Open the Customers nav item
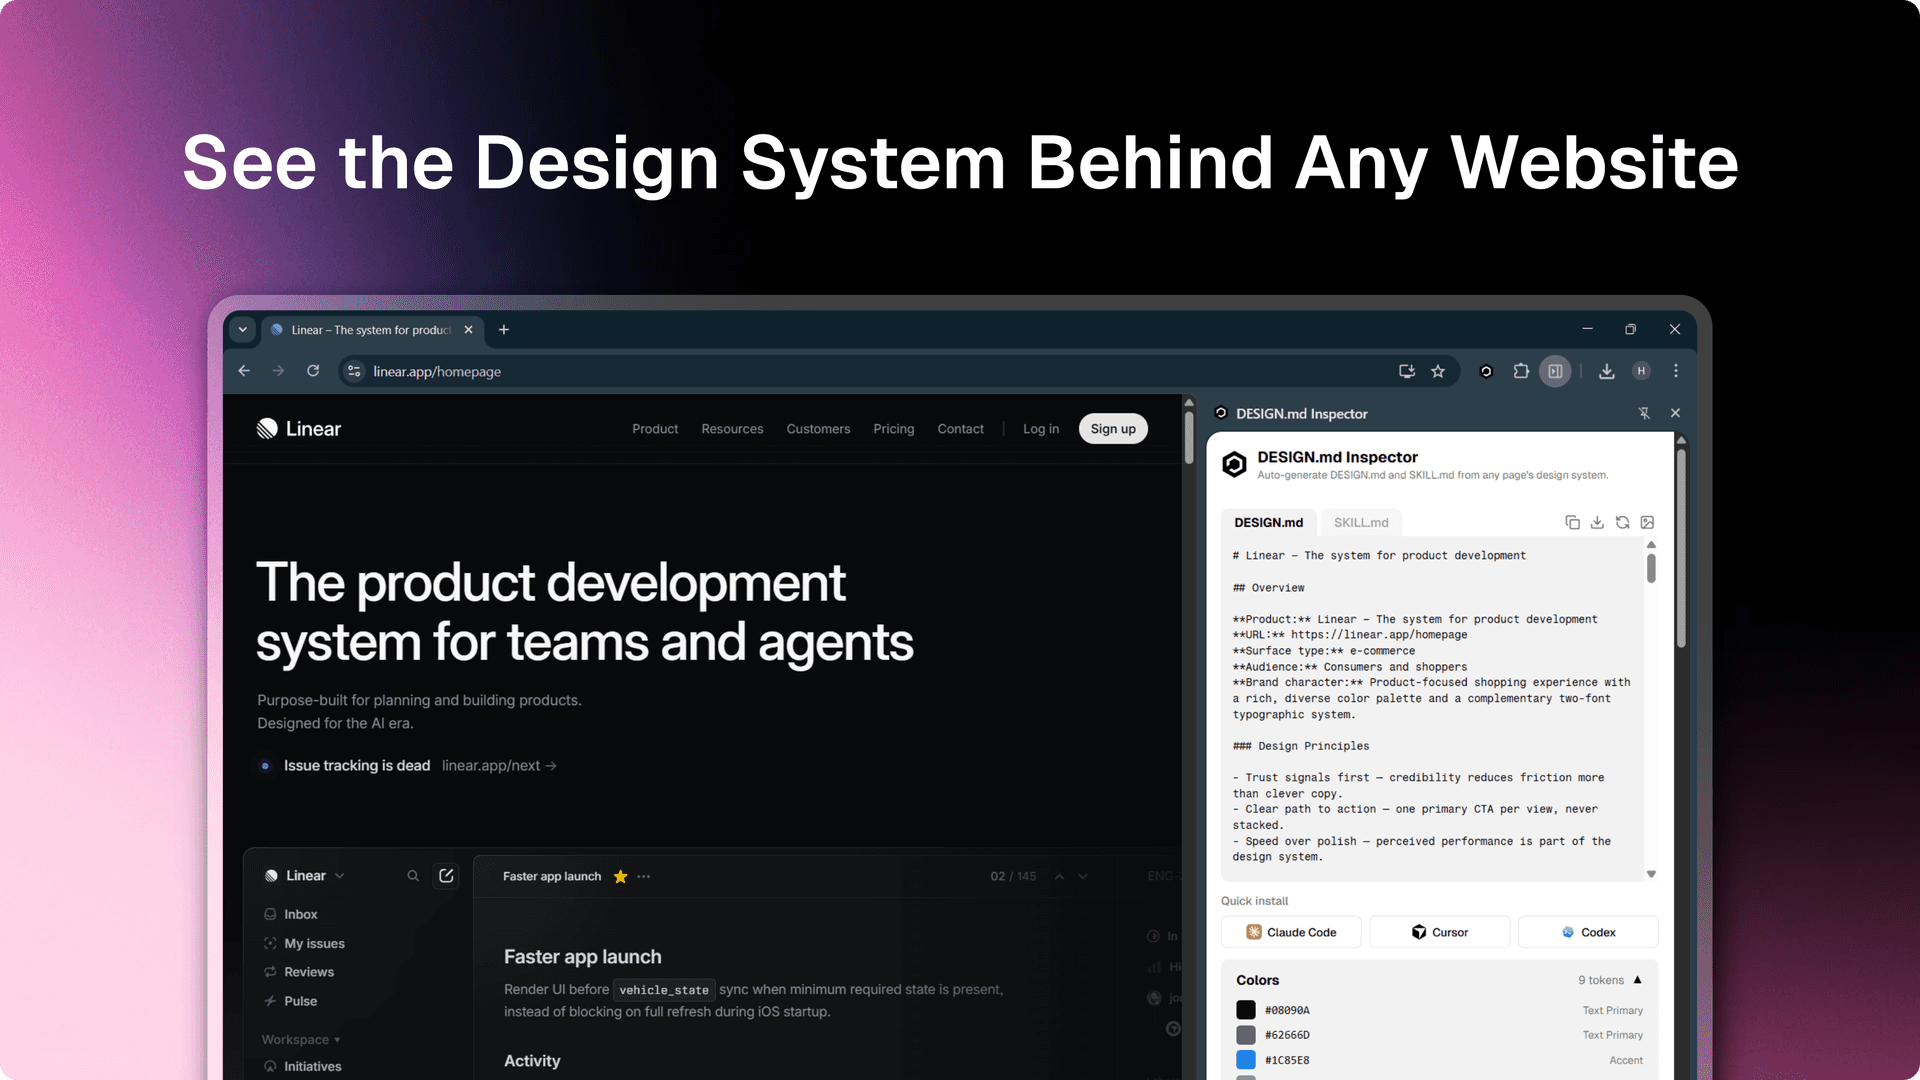 point(818,429)
